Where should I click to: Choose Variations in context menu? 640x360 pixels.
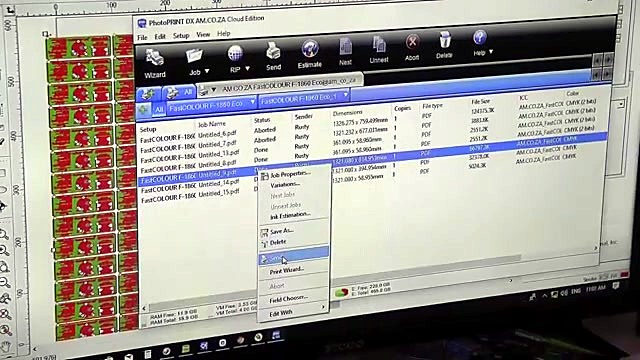(x=285, y=184)
